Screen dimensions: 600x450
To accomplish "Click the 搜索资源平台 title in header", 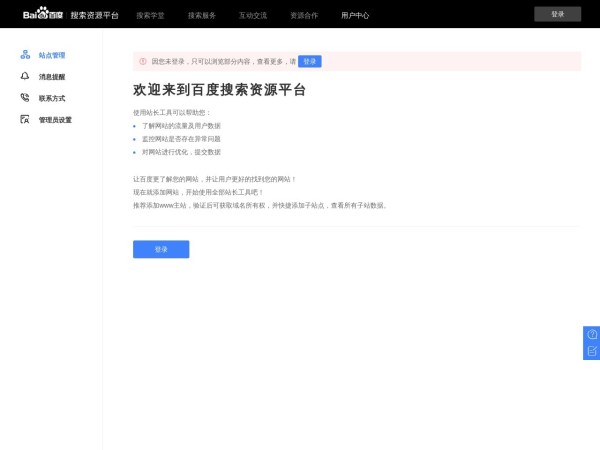I will point(94,16).
